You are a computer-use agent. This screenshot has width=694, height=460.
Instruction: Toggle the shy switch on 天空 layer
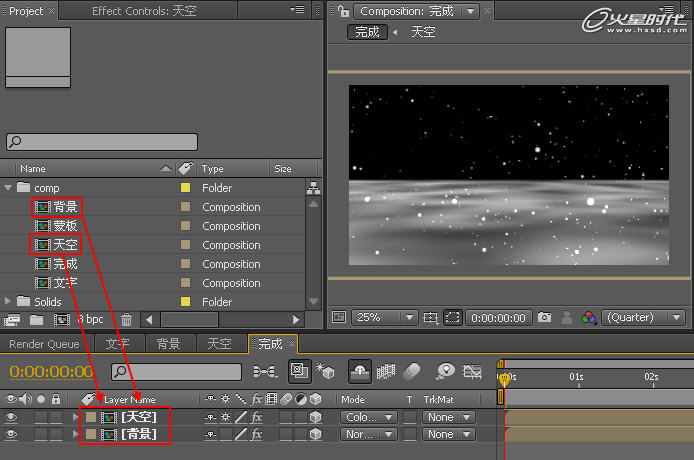click(x=211, y=417)
